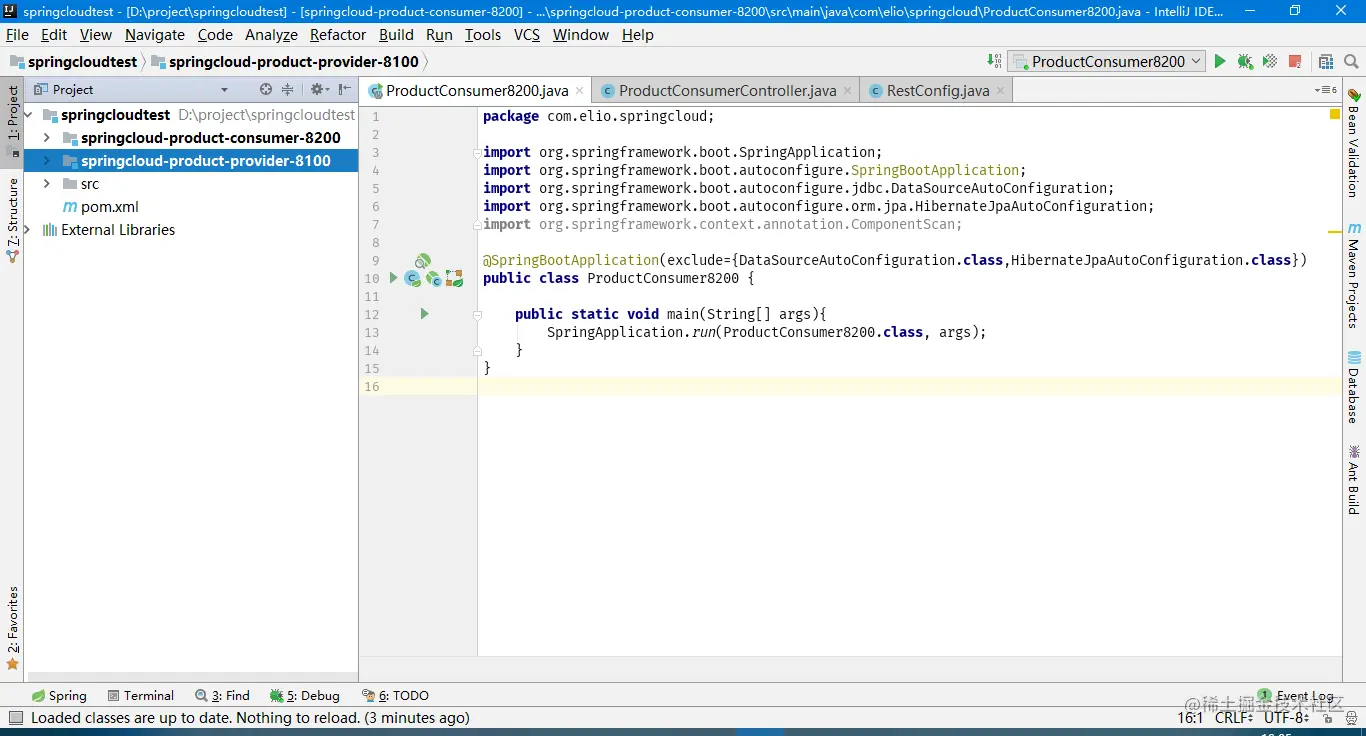Click the springcloudtest breadcrumb in navigation bar
The height and width of the screenshot is (736, 1366).
[73, 62]
